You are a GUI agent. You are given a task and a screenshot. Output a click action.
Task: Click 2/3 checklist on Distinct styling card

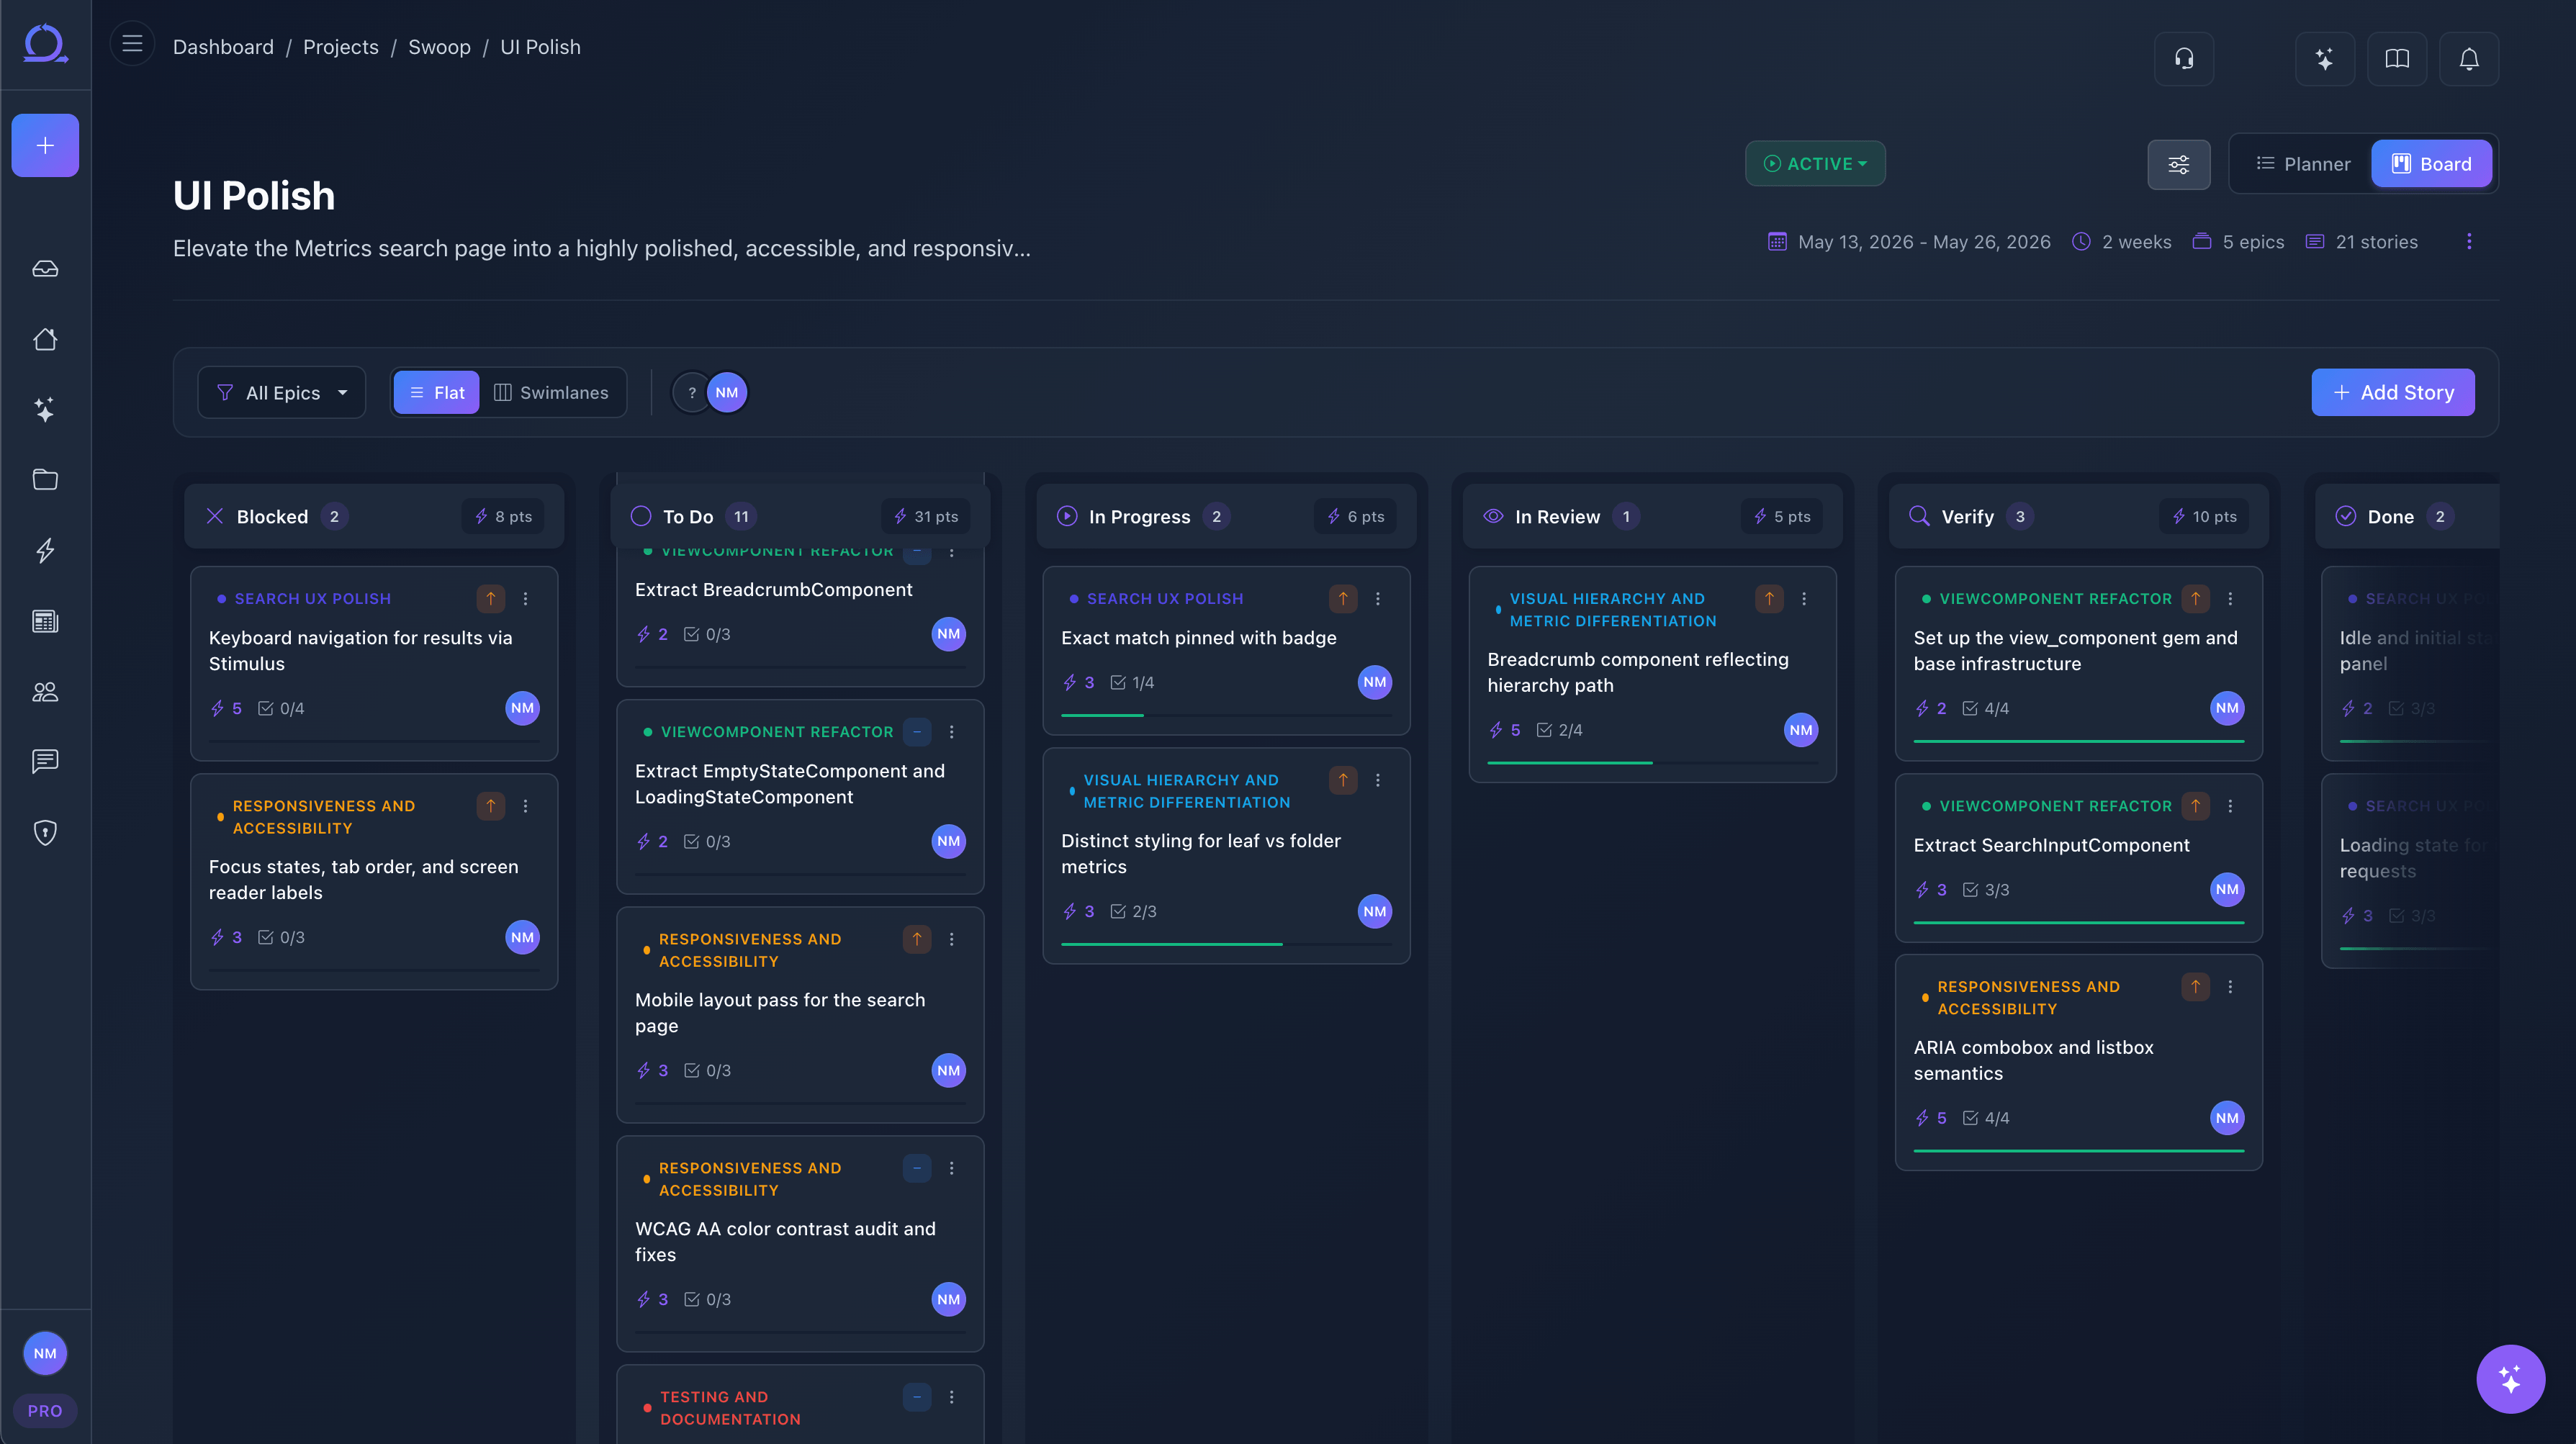(1133, 911)
